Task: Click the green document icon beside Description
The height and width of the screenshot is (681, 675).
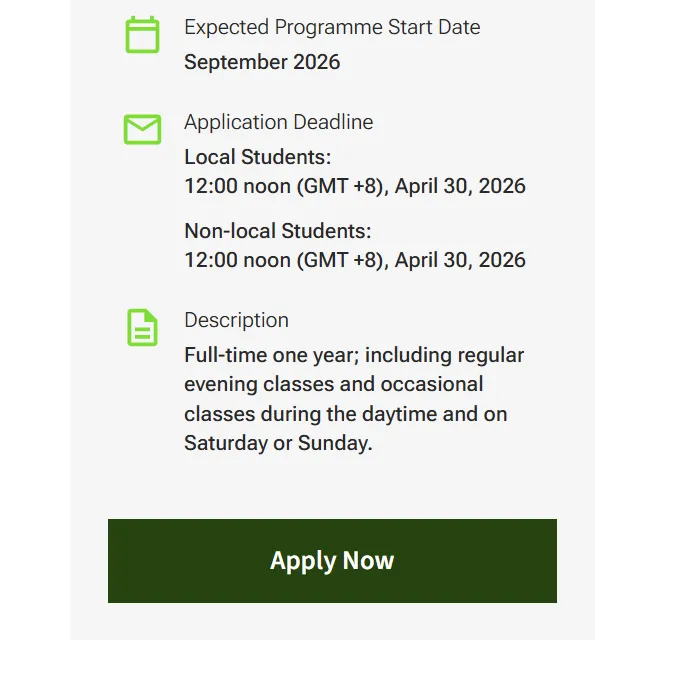Action: coord(143,327)
